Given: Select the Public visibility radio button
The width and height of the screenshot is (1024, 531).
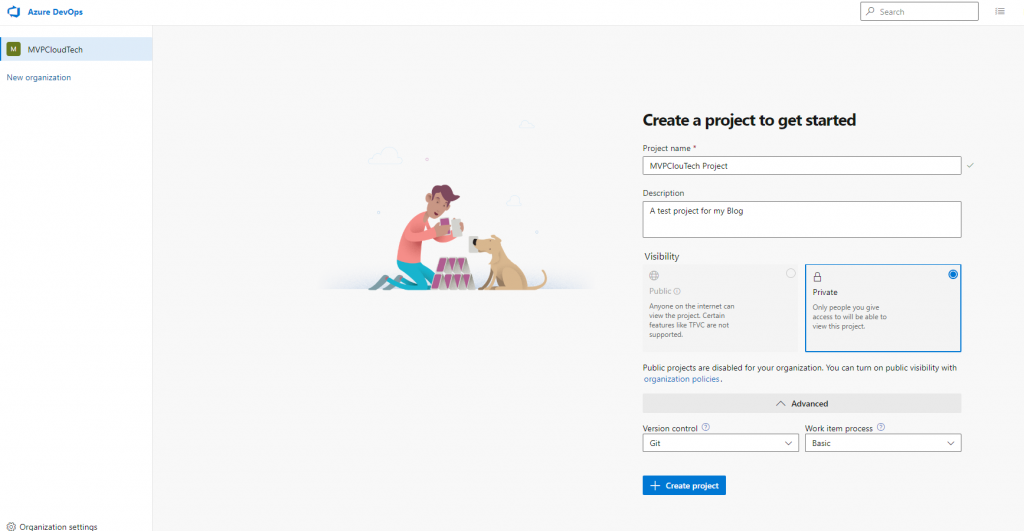Looking at the screenshot, I should coord(791,273).
